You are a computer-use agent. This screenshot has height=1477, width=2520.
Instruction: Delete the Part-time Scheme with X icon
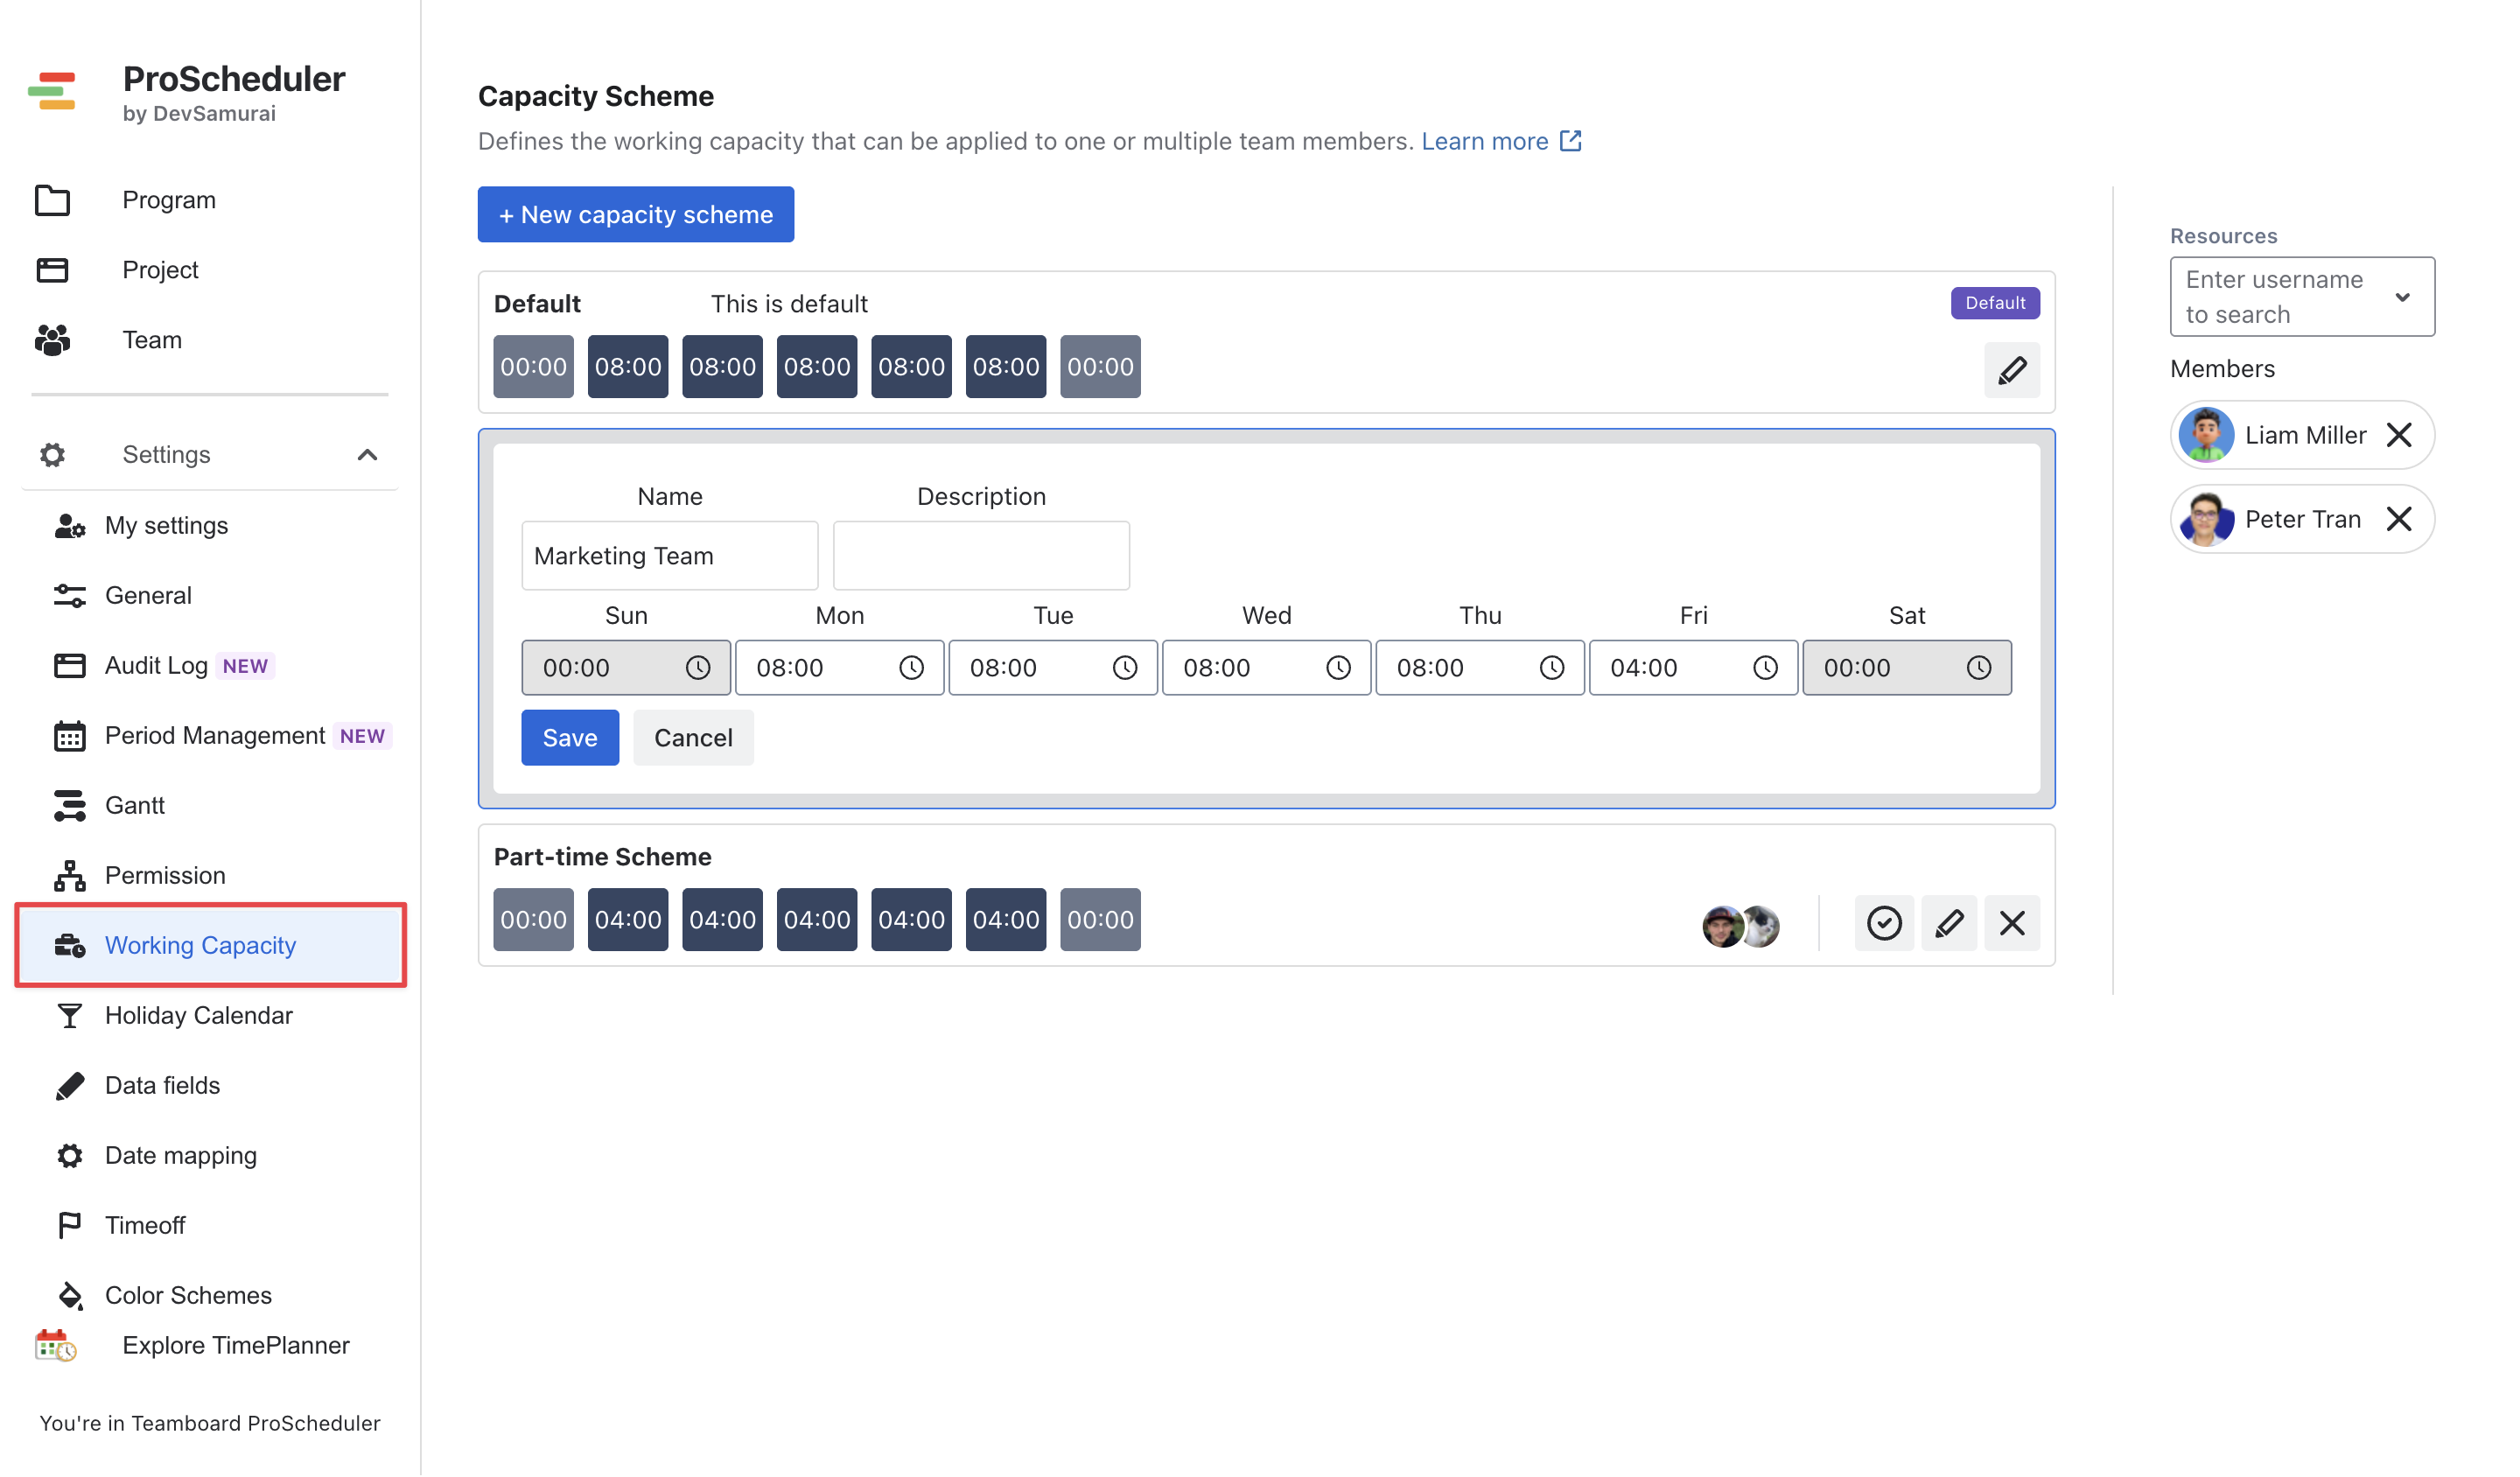click(x=2012, y=923)
